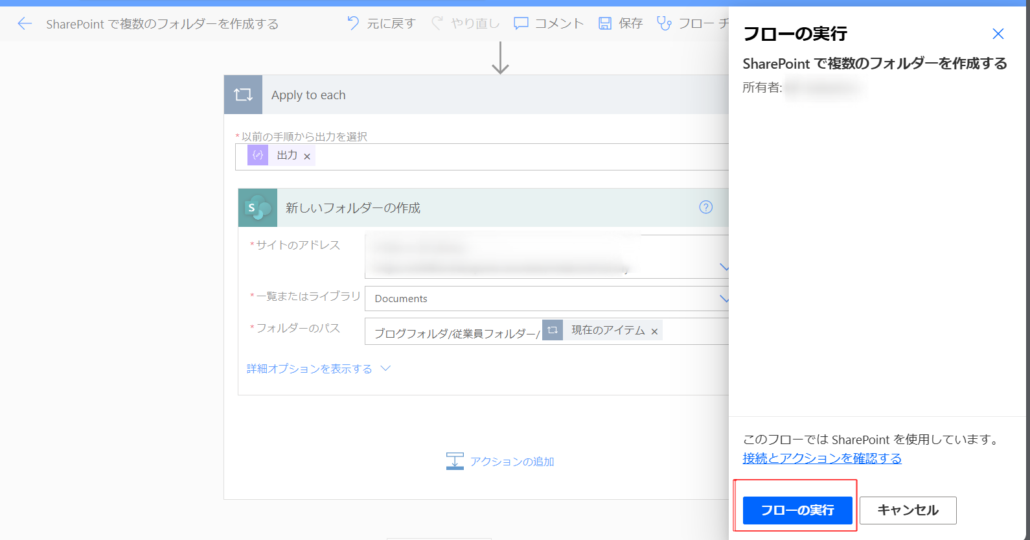Click the Redo (やり直し) toolbar item
This screenshot has width=1030, height=540.
466,23
